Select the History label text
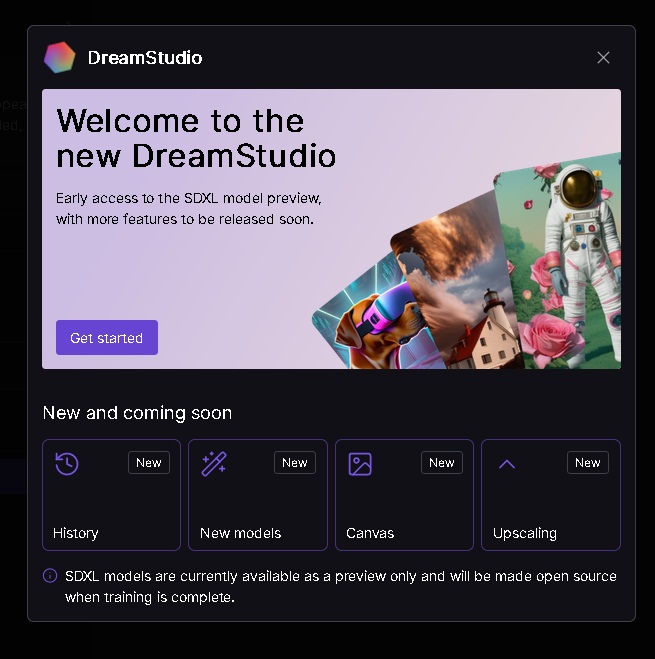The image size is (655, 659). [x=76, y=533]
